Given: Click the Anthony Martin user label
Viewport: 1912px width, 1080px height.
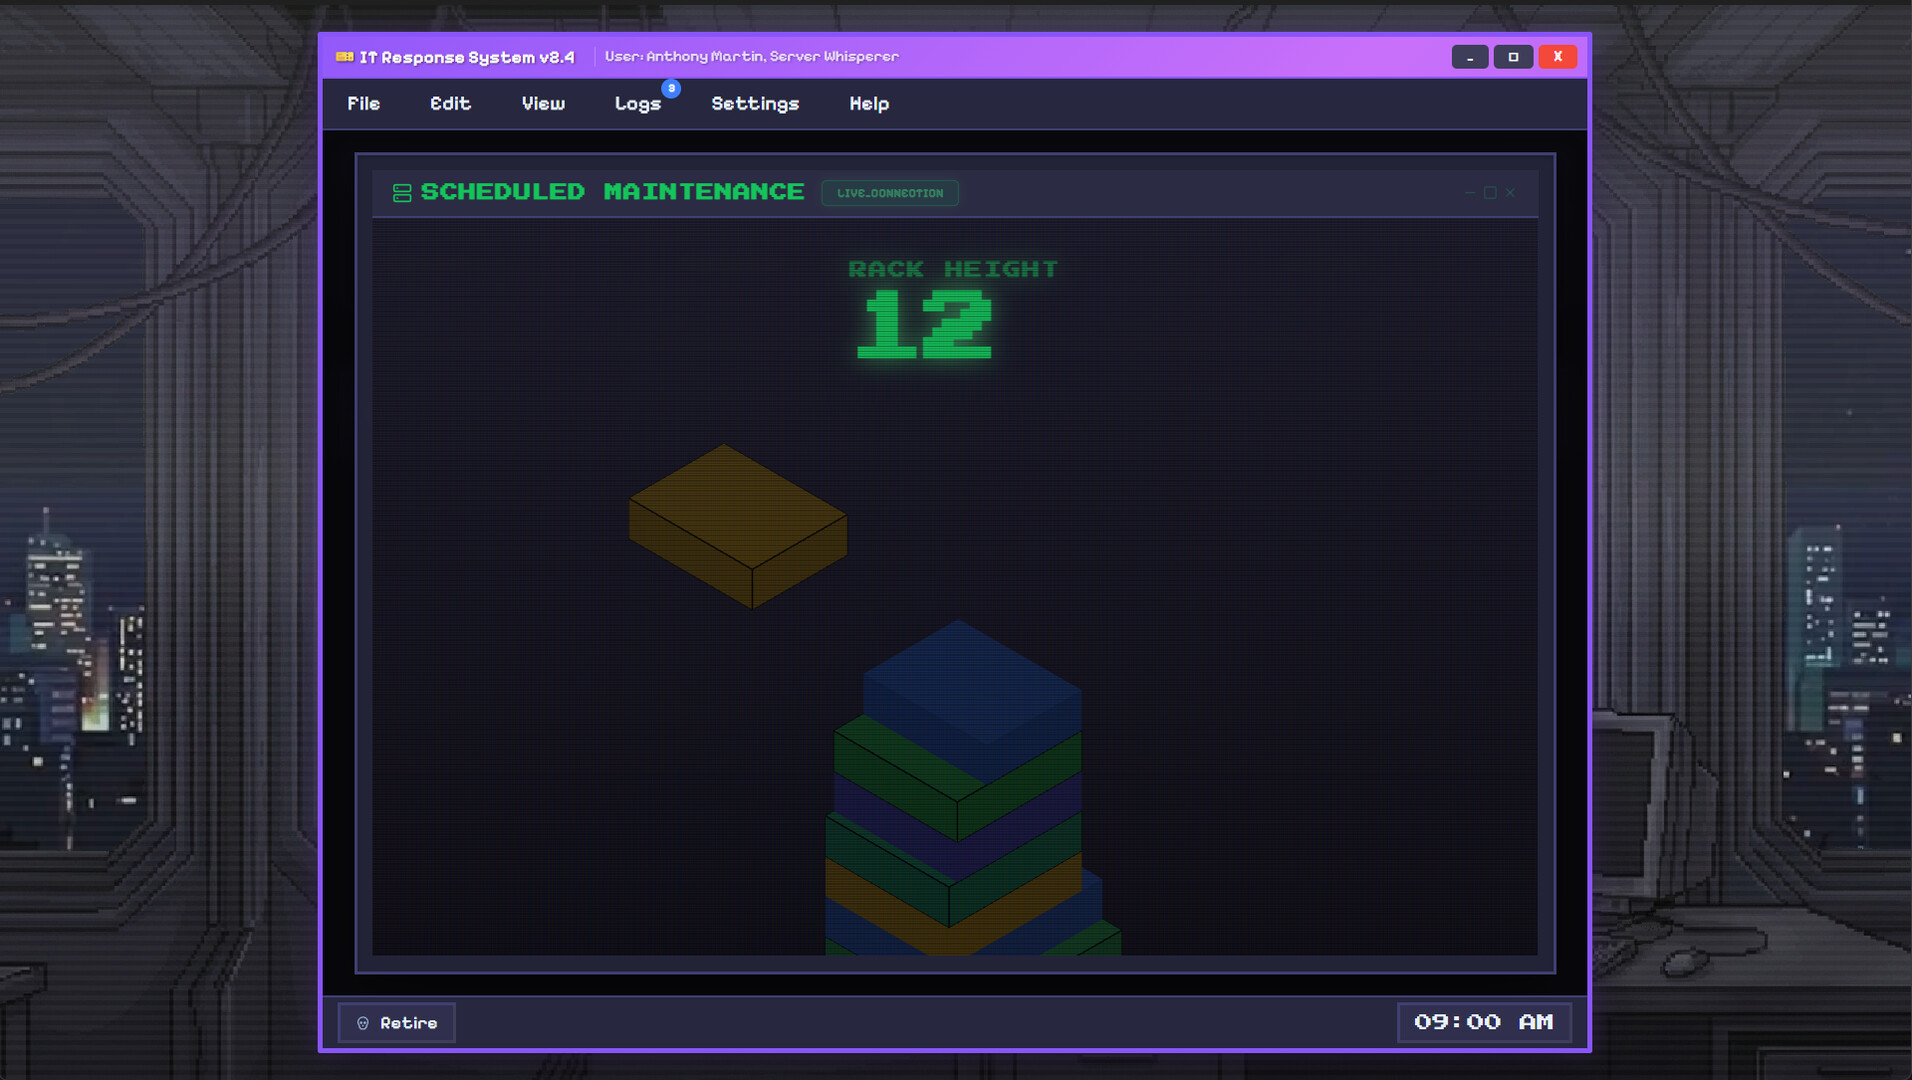Looking at the screenshot, I should [x=753, y=57].
